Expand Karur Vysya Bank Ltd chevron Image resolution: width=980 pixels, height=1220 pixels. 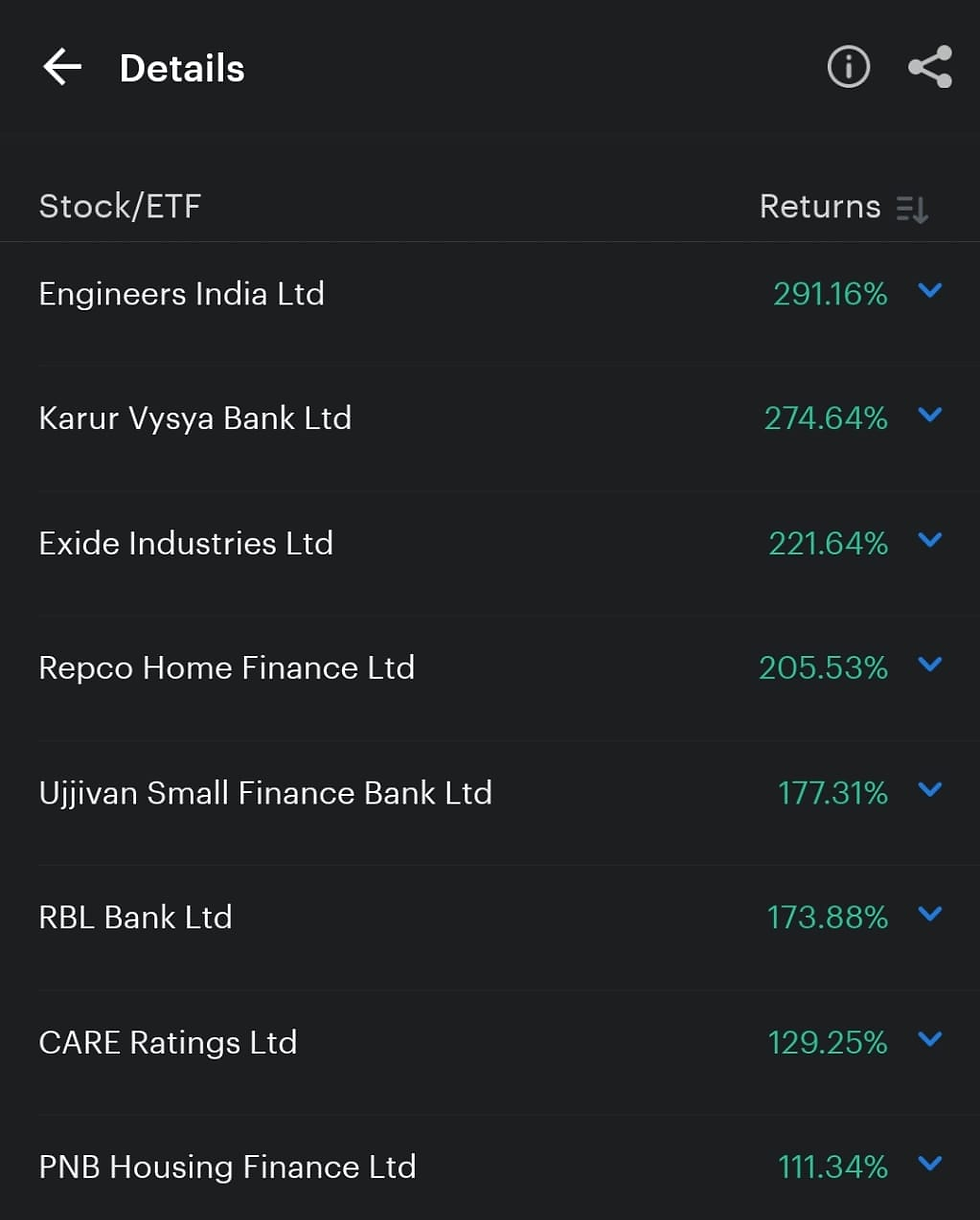[930, 415]
